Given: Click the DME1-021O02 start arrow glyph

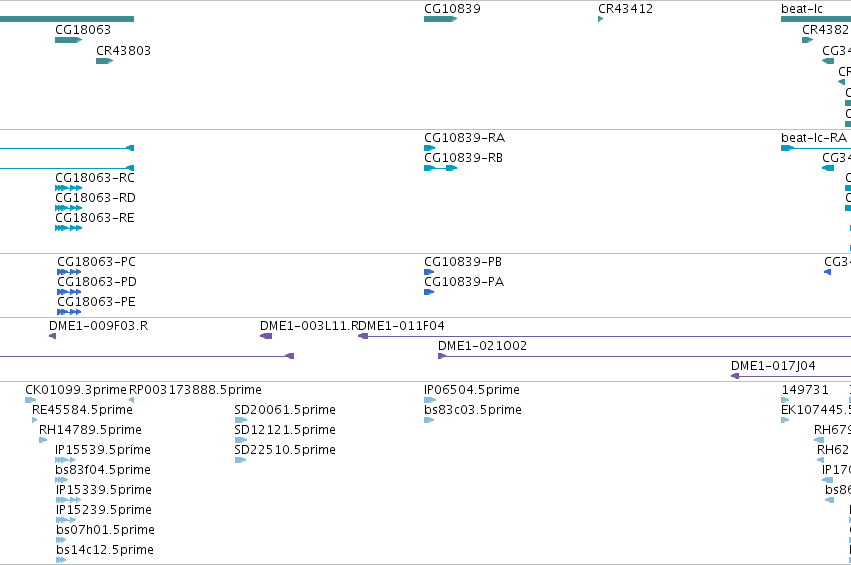Looking at the screenshot, I should point(442,357).
